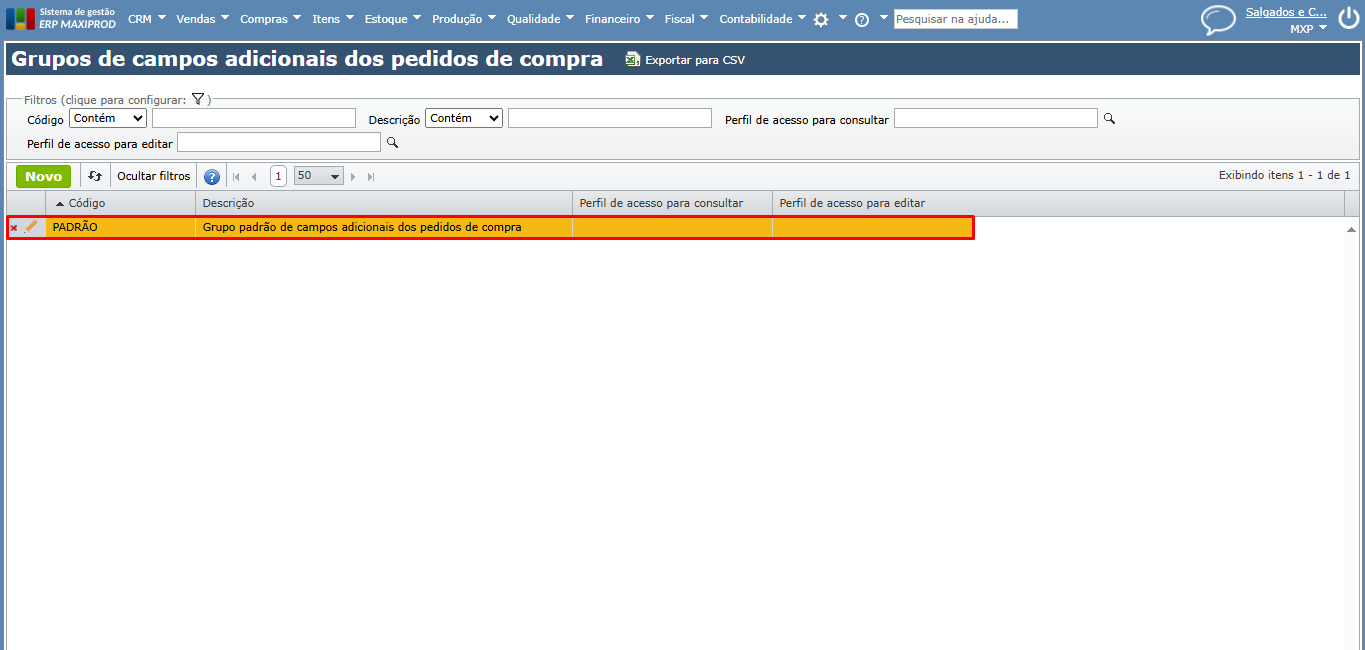Open the Vendas menu
Image resolution: width=1365 pixels, height=650 pixels.
(203, 19)
